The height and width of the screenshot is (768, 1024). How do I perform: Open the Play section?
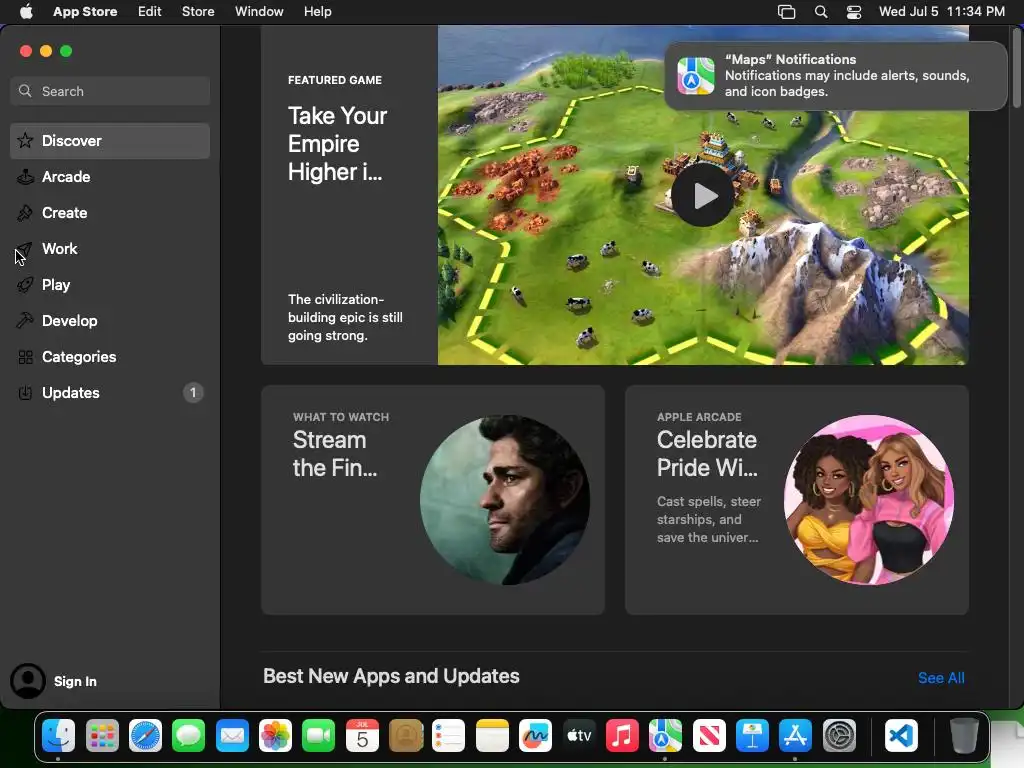[x=110, y=284]
